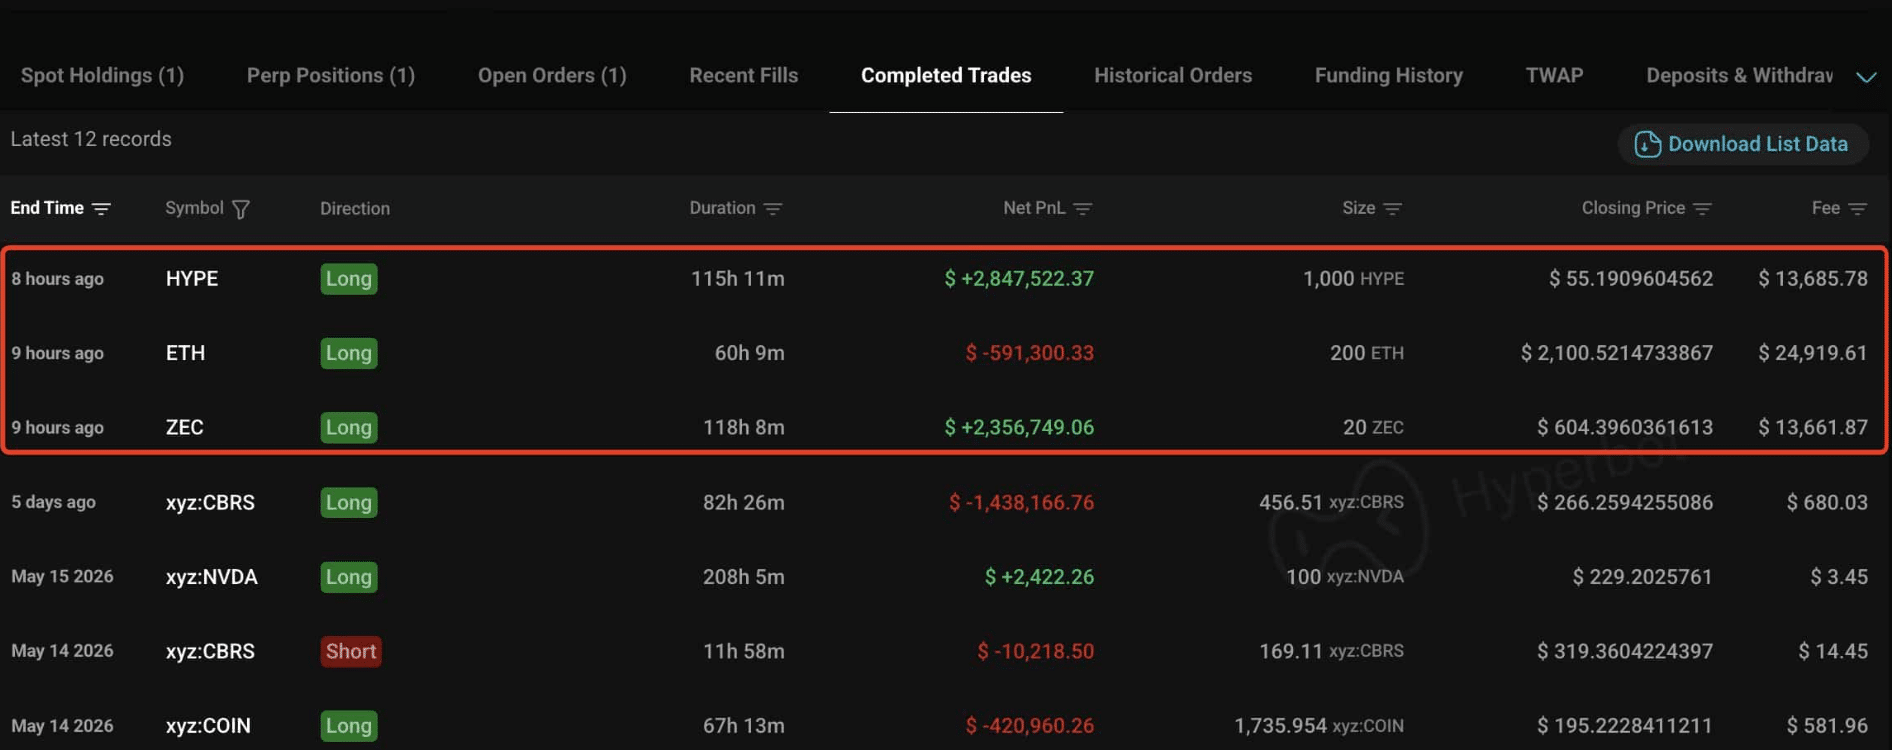Click the Closing Price header label
Image resolution: width=1892 pixels, height=750 pixels.
tap(1633, 208)
